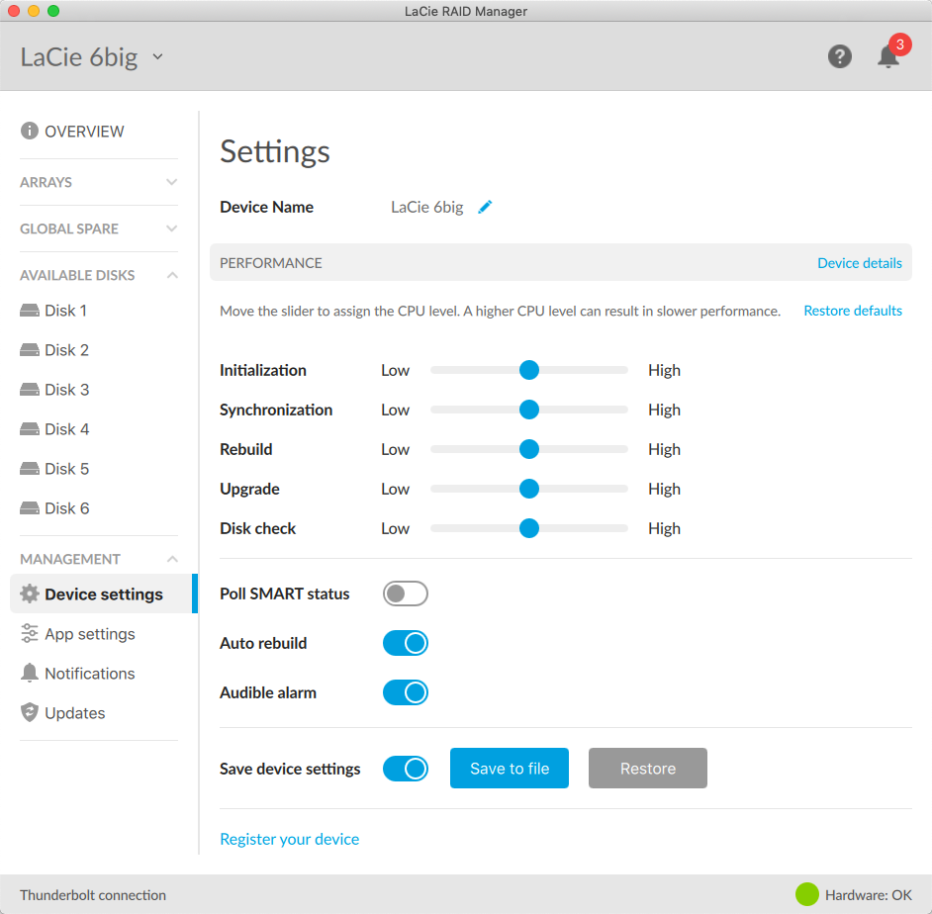Expand the Arrays section chevron
This screenshot has width=932, height=914.
click(172, 182)
